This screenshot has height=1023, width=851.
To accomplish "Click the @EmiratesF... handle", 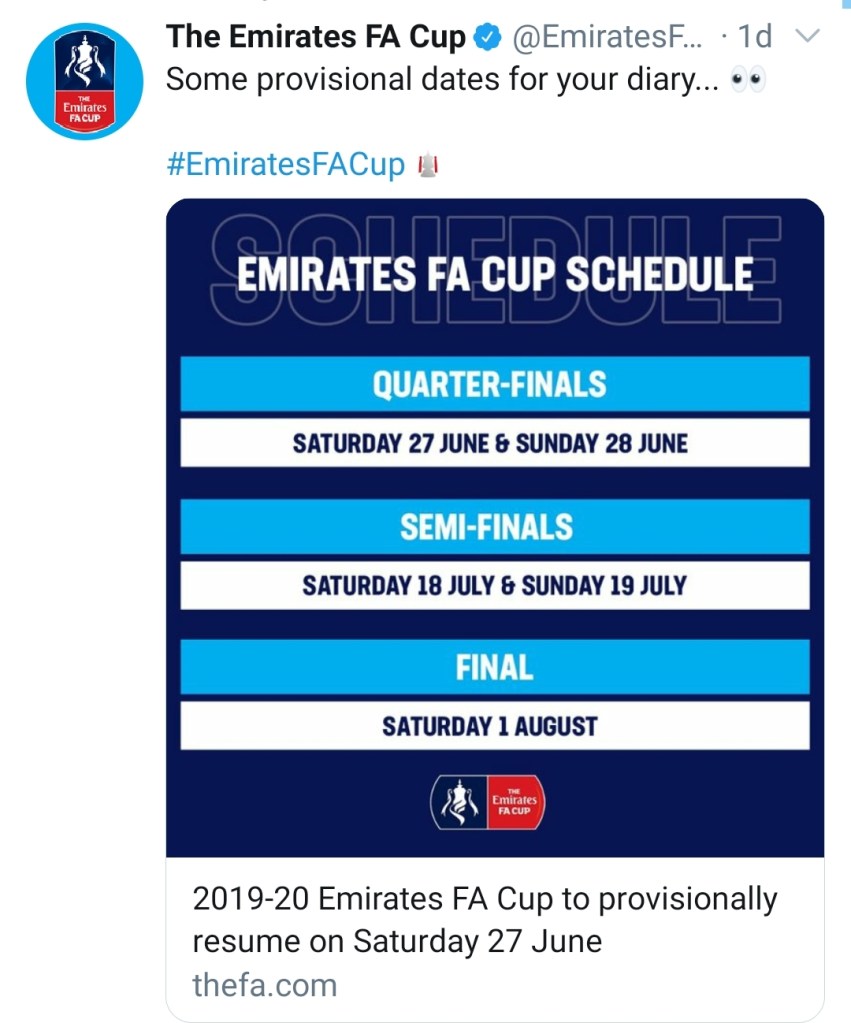I will click(x=607, y=38).
